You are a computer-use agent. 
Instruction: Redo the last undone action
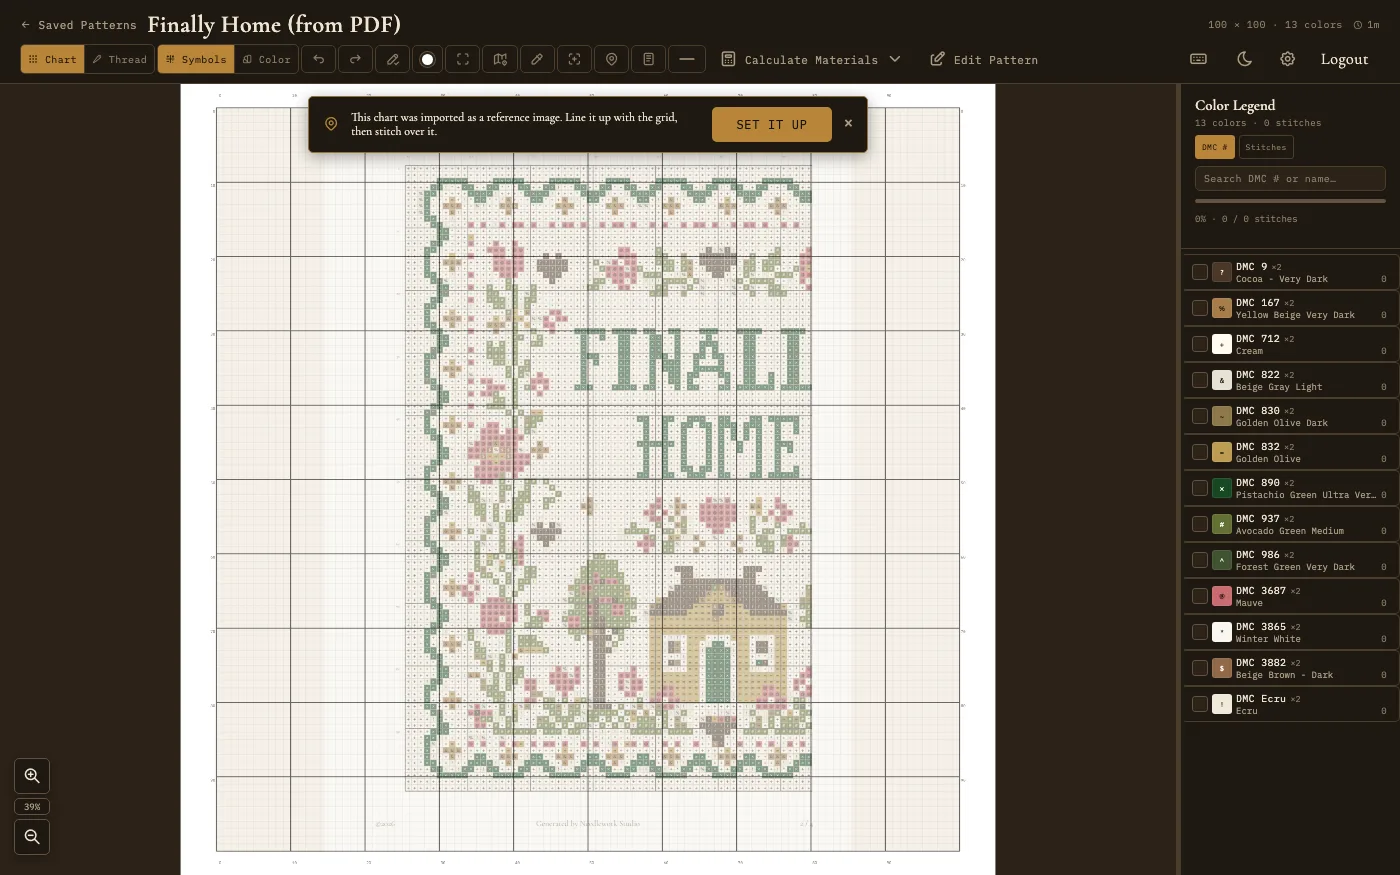click(x=355, y=59)
